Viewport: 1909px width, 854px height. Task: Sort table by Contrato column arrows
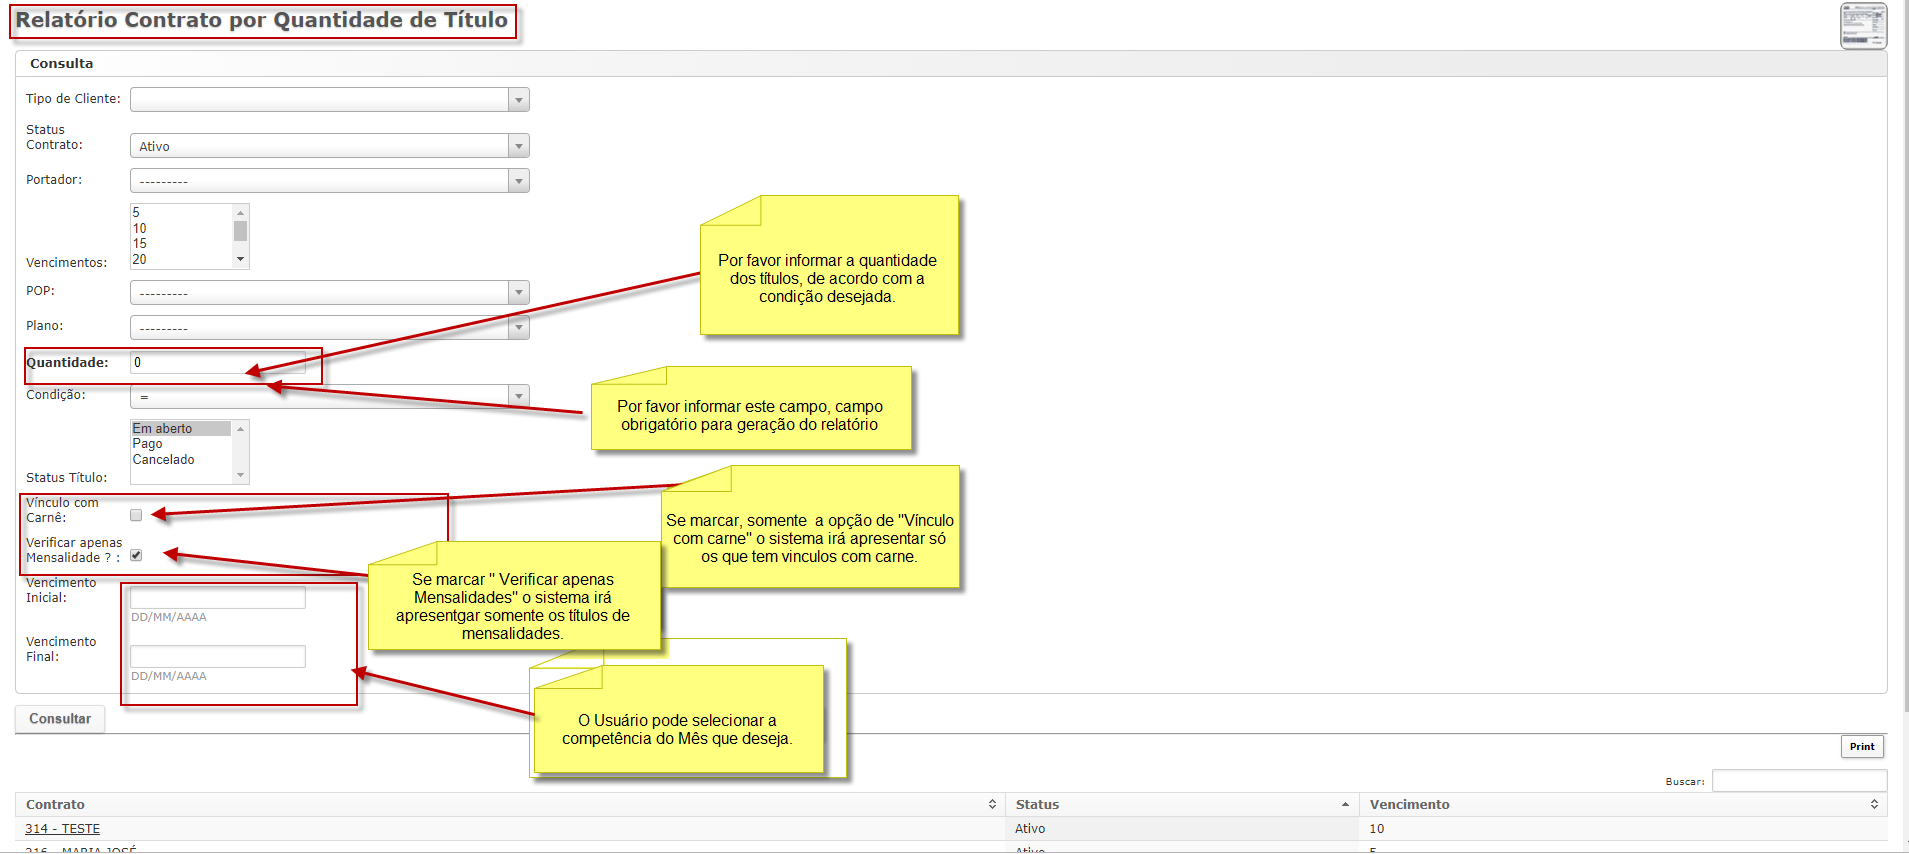pos(992,804)
